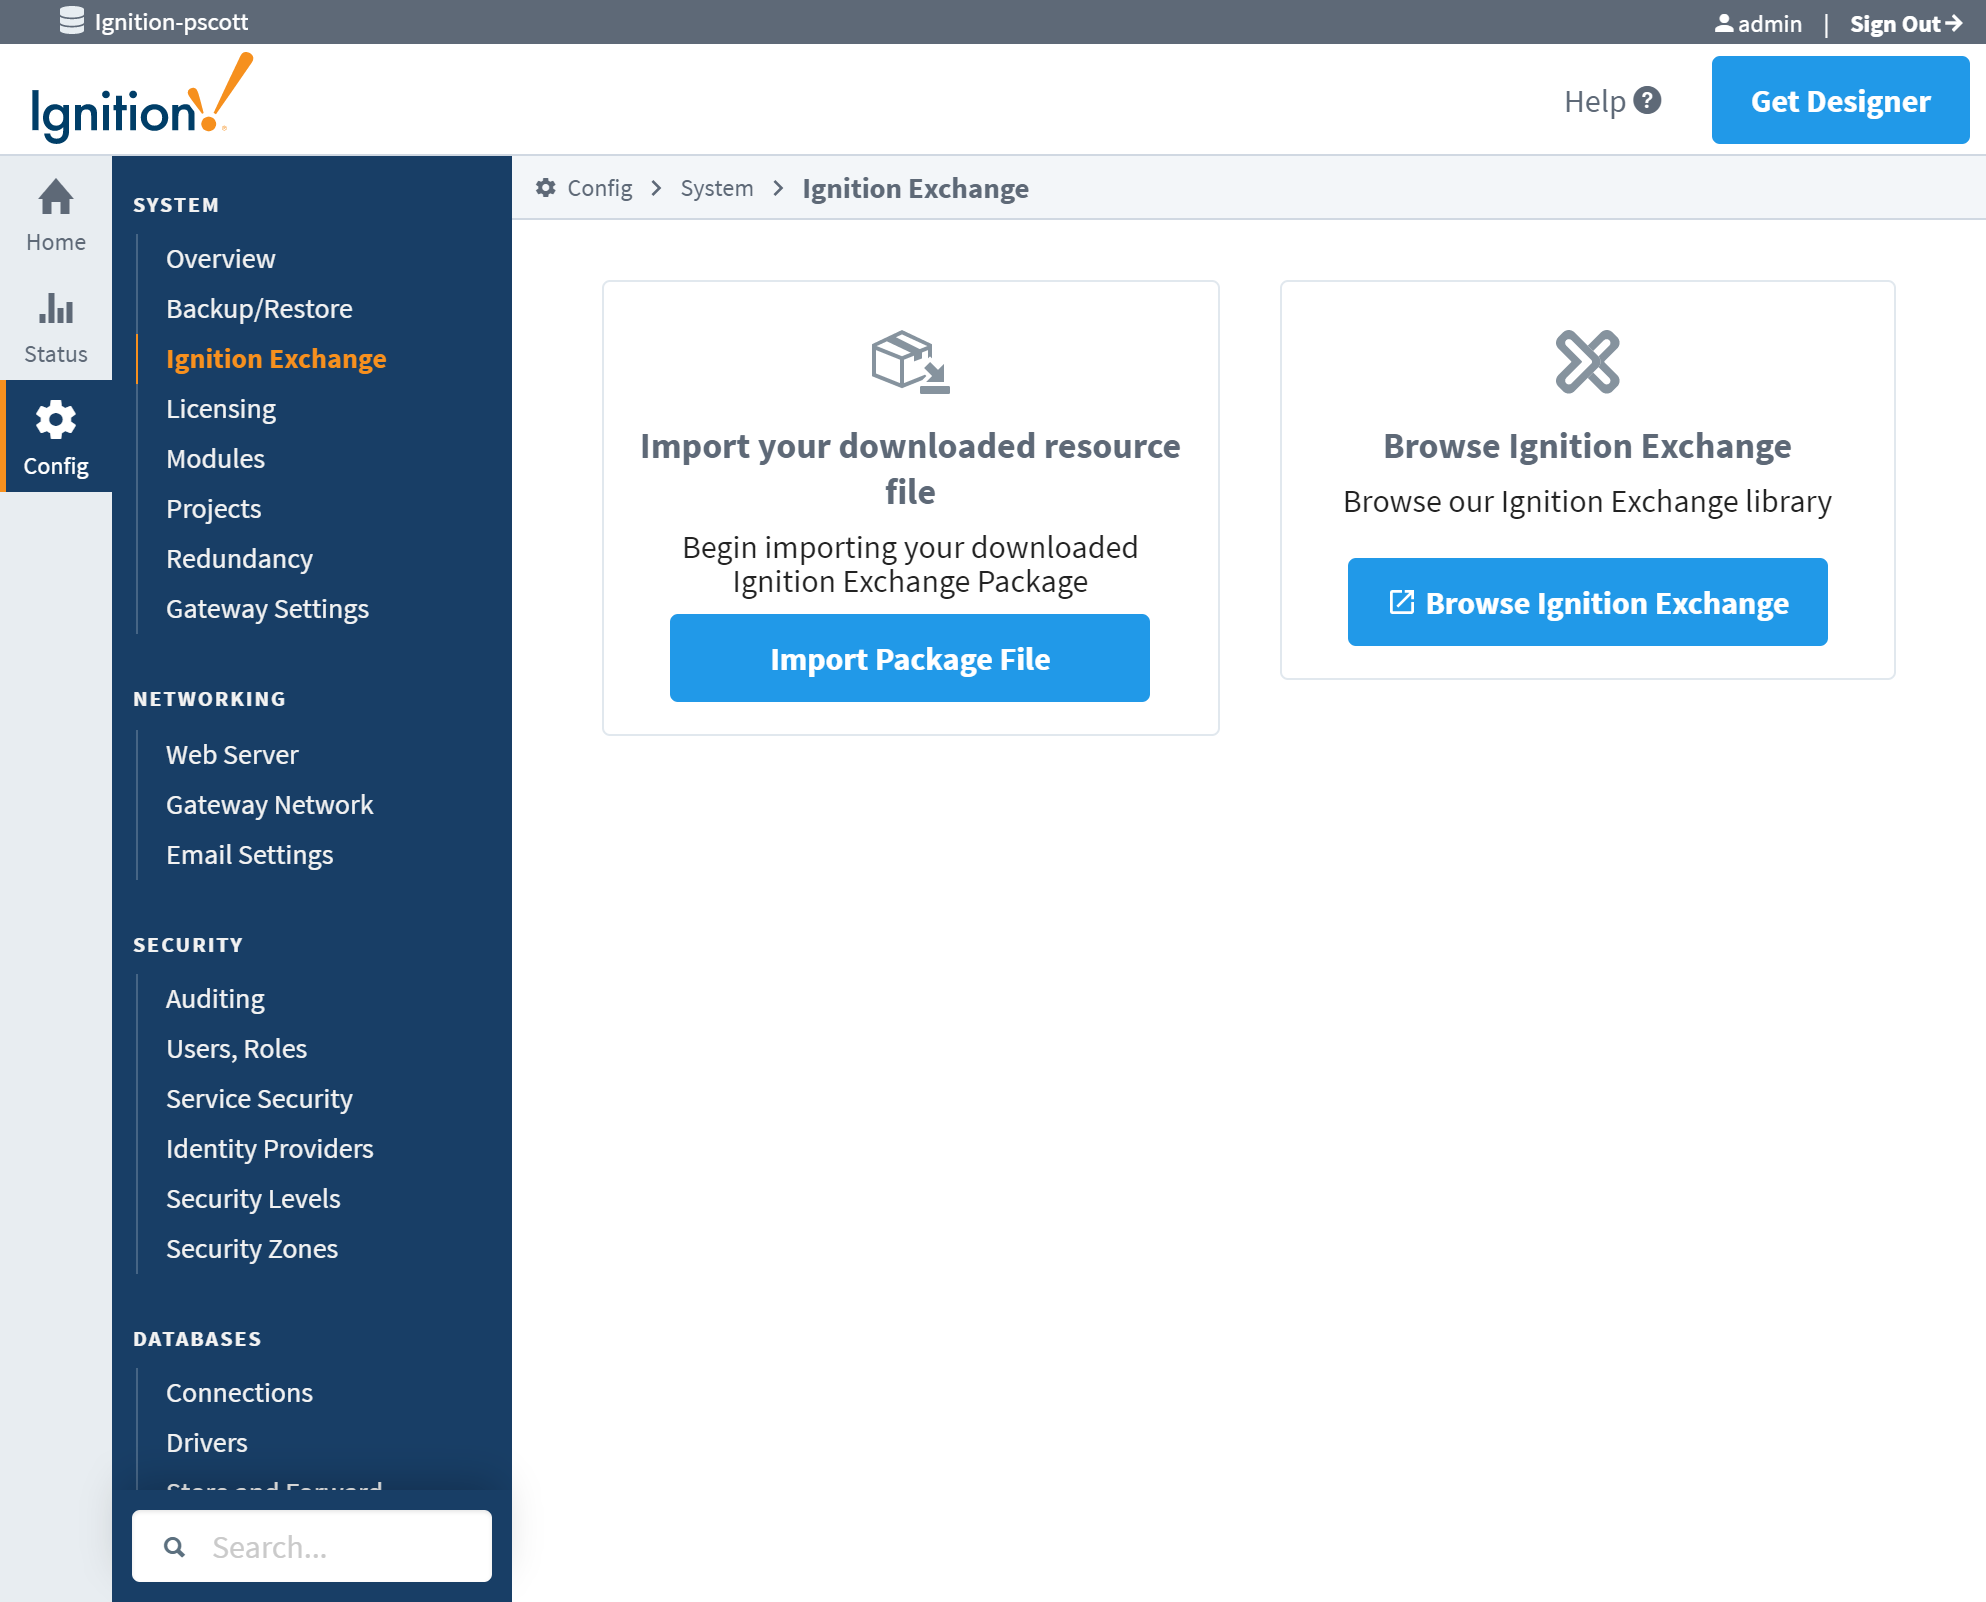Viewport: 1986px width, 1602px height.
Task: Click the import package box icon
Action: pyautogui.click(x=910, y=362)
